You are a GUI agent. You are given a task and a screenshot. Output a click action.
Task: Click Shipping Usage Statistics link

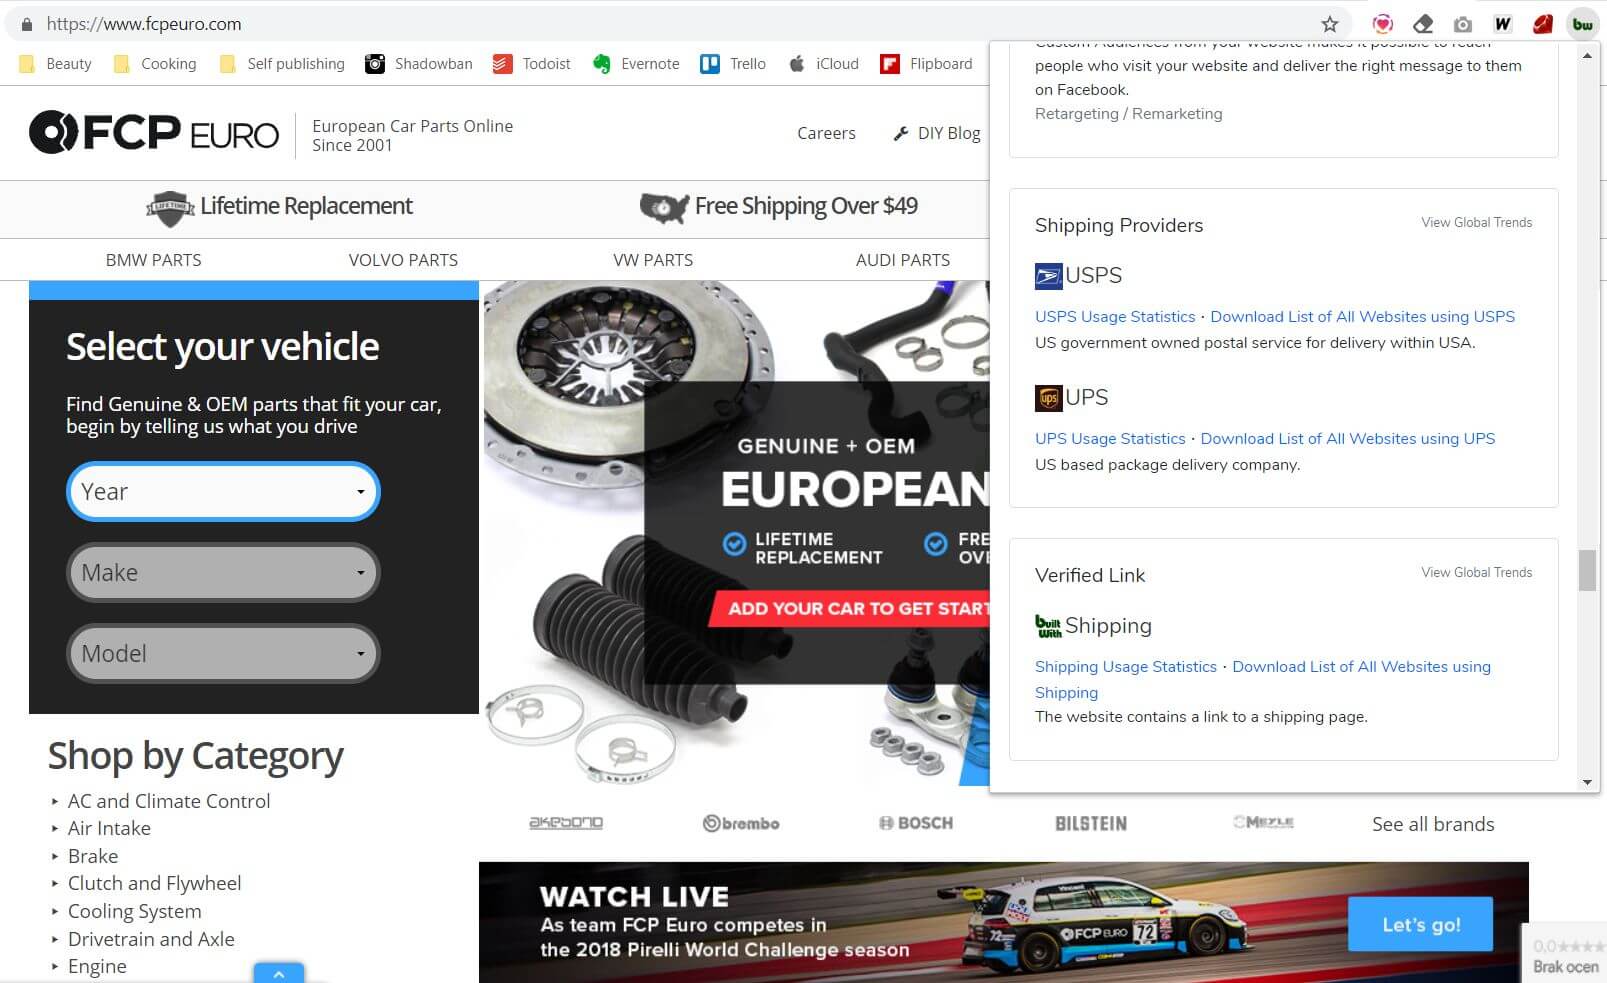tap(1126, 667)
